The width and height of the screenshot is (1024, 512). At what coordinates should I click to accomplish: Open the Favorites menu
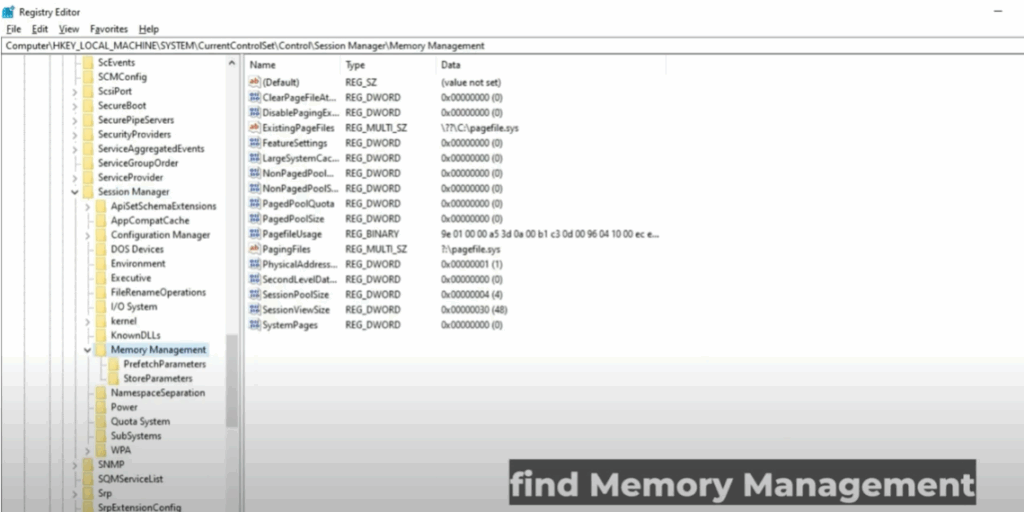click(x=108, y=29)
